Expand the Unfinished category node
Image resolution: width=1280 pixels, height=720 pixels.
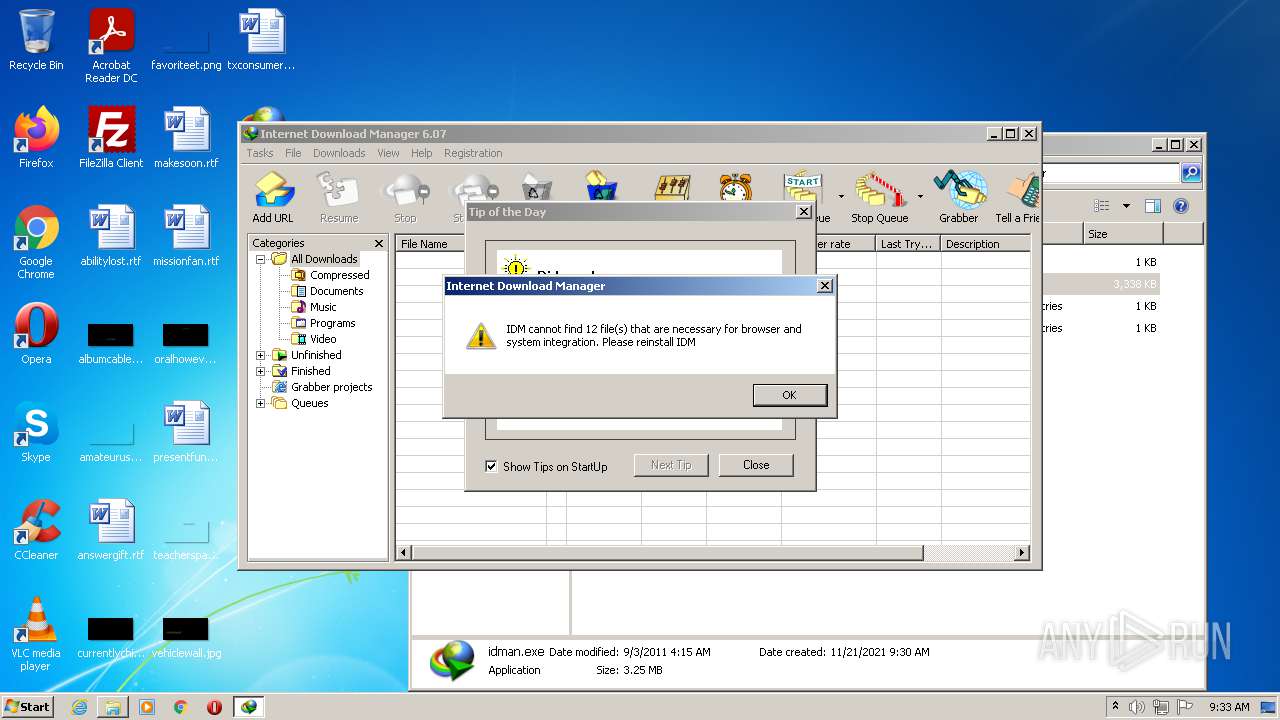coord(261,355)
